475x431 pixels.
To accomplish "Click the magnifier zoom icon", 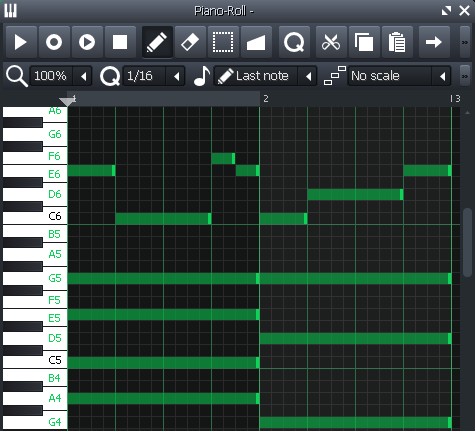I will click(x=17, y=76).
